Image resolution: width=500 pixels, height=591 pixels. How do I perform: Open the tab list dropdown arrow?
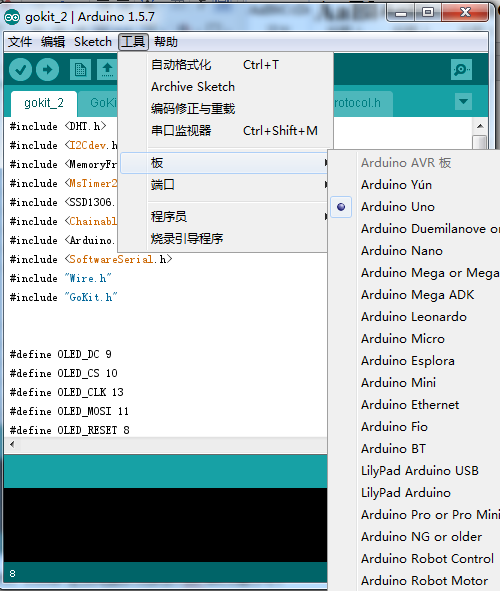click(x=463, y=102)
